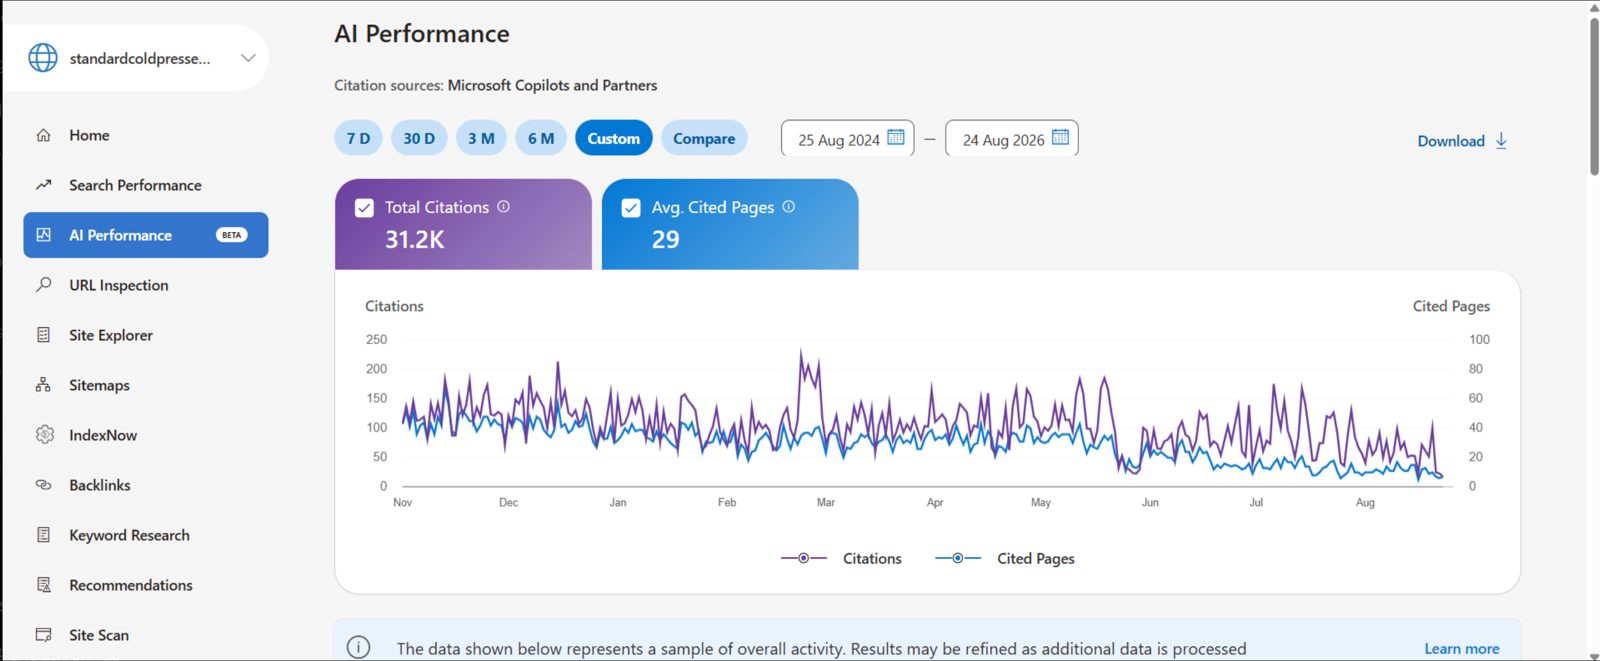Image resolution: width=1600 pixels, height=661 pixels.
Task: Open end date calendar icon
Action: click(1061, 137)
